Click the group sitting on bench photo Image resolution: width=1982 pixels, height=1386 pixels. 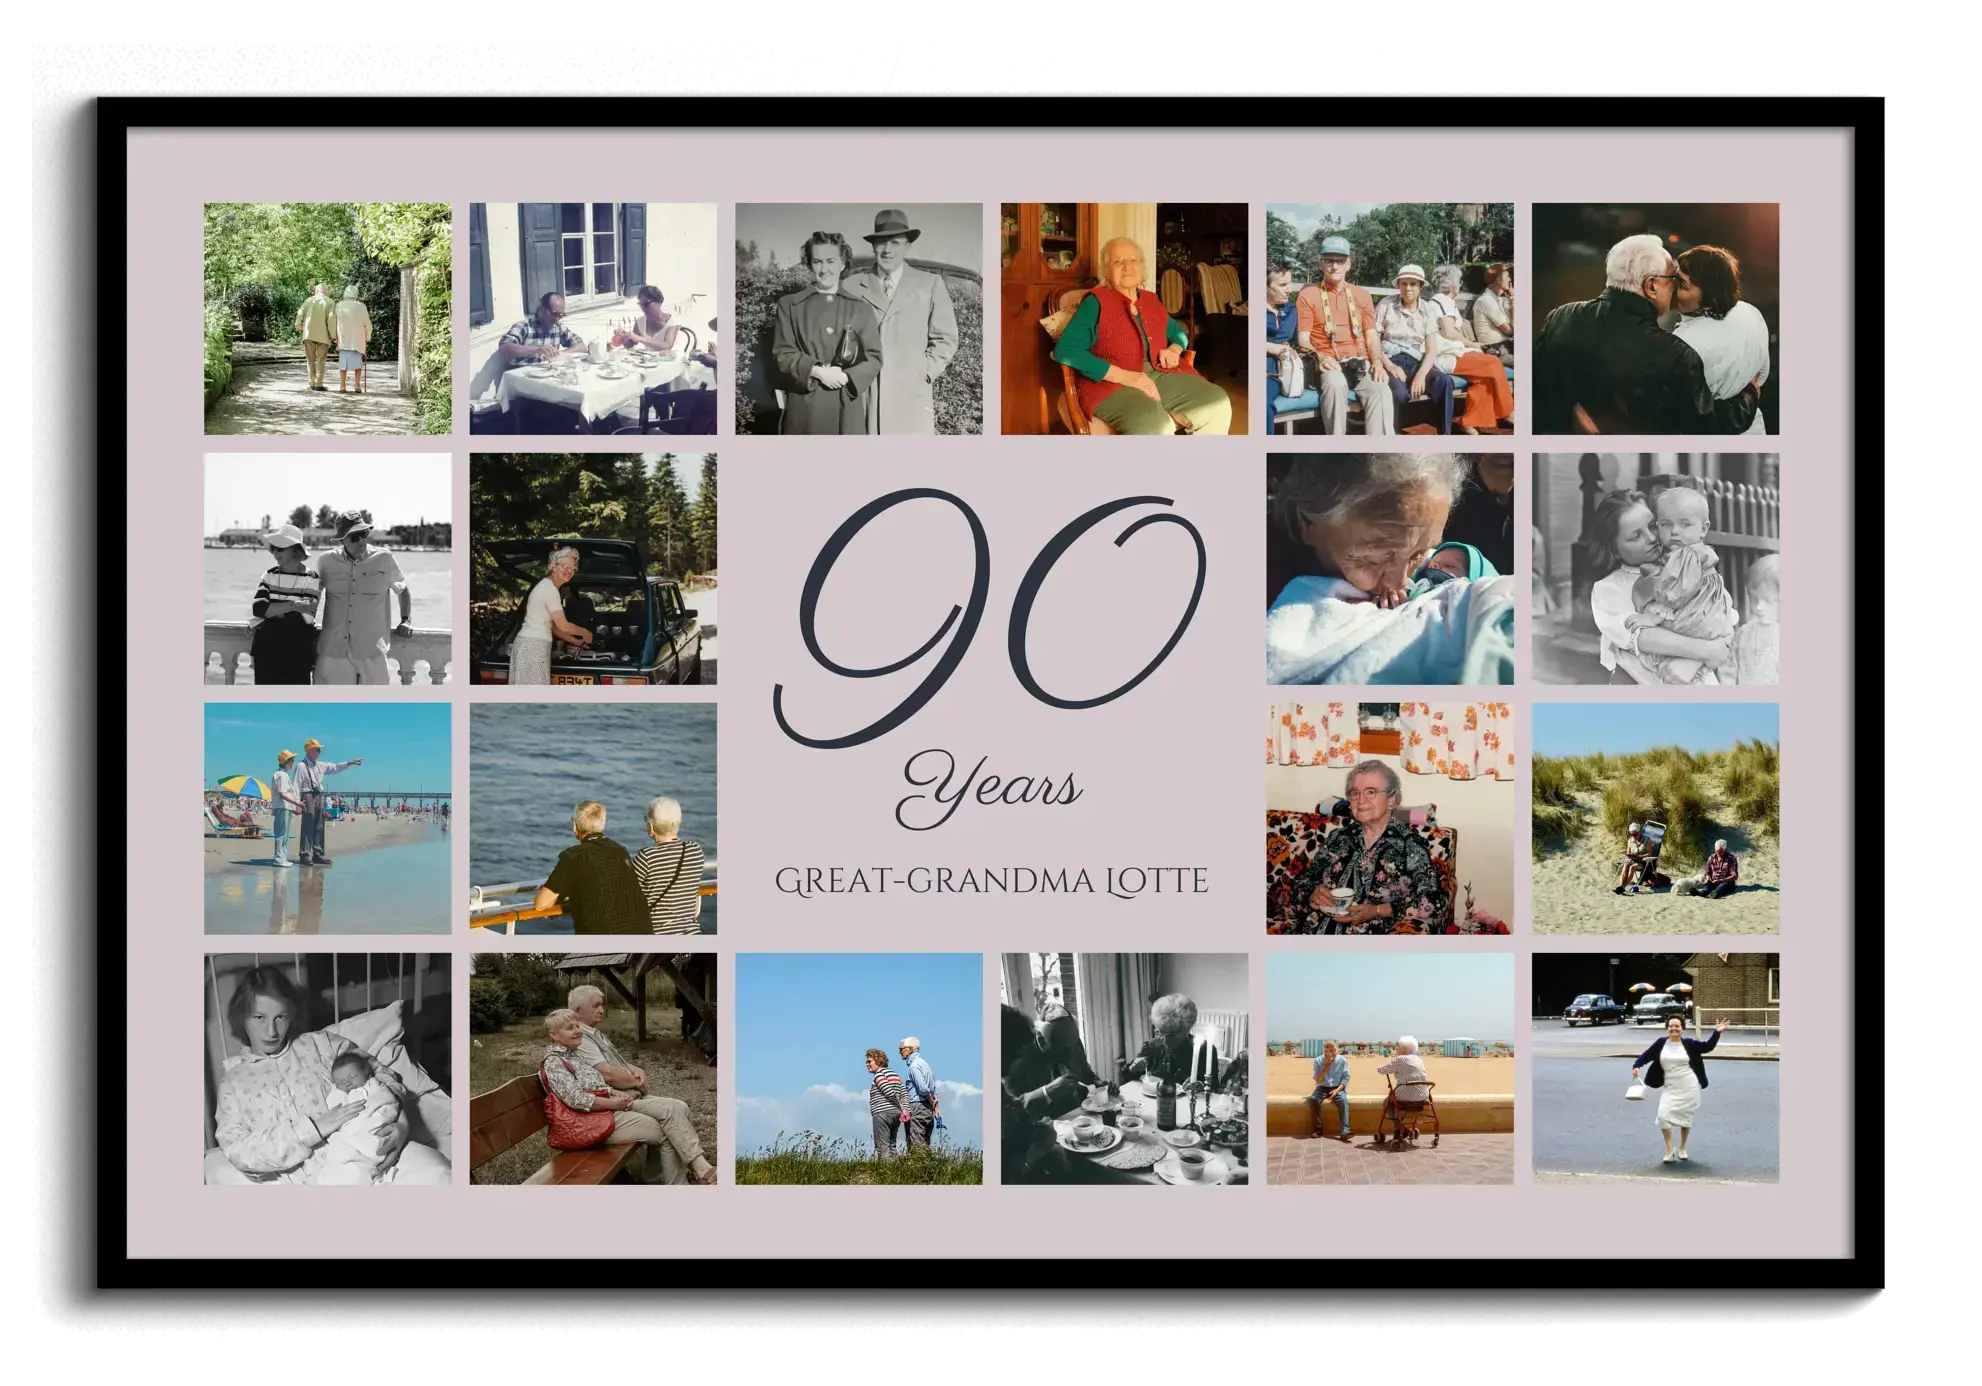click(x=1390, y=318)
